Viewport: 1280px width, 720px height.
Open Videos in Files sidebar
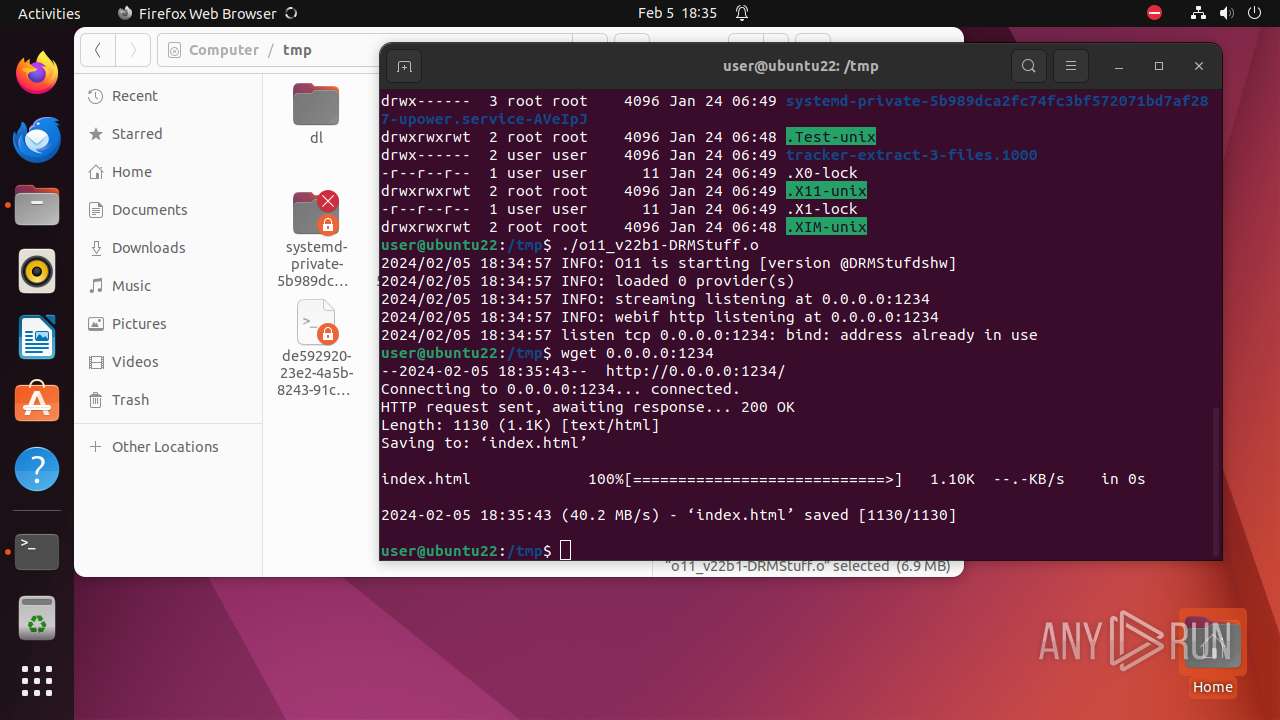168,362
